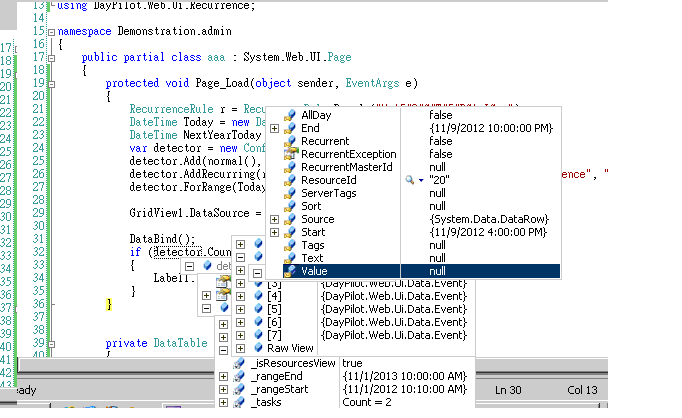Click the AllDay value false
682x418 pixels.
coord(441,115)
